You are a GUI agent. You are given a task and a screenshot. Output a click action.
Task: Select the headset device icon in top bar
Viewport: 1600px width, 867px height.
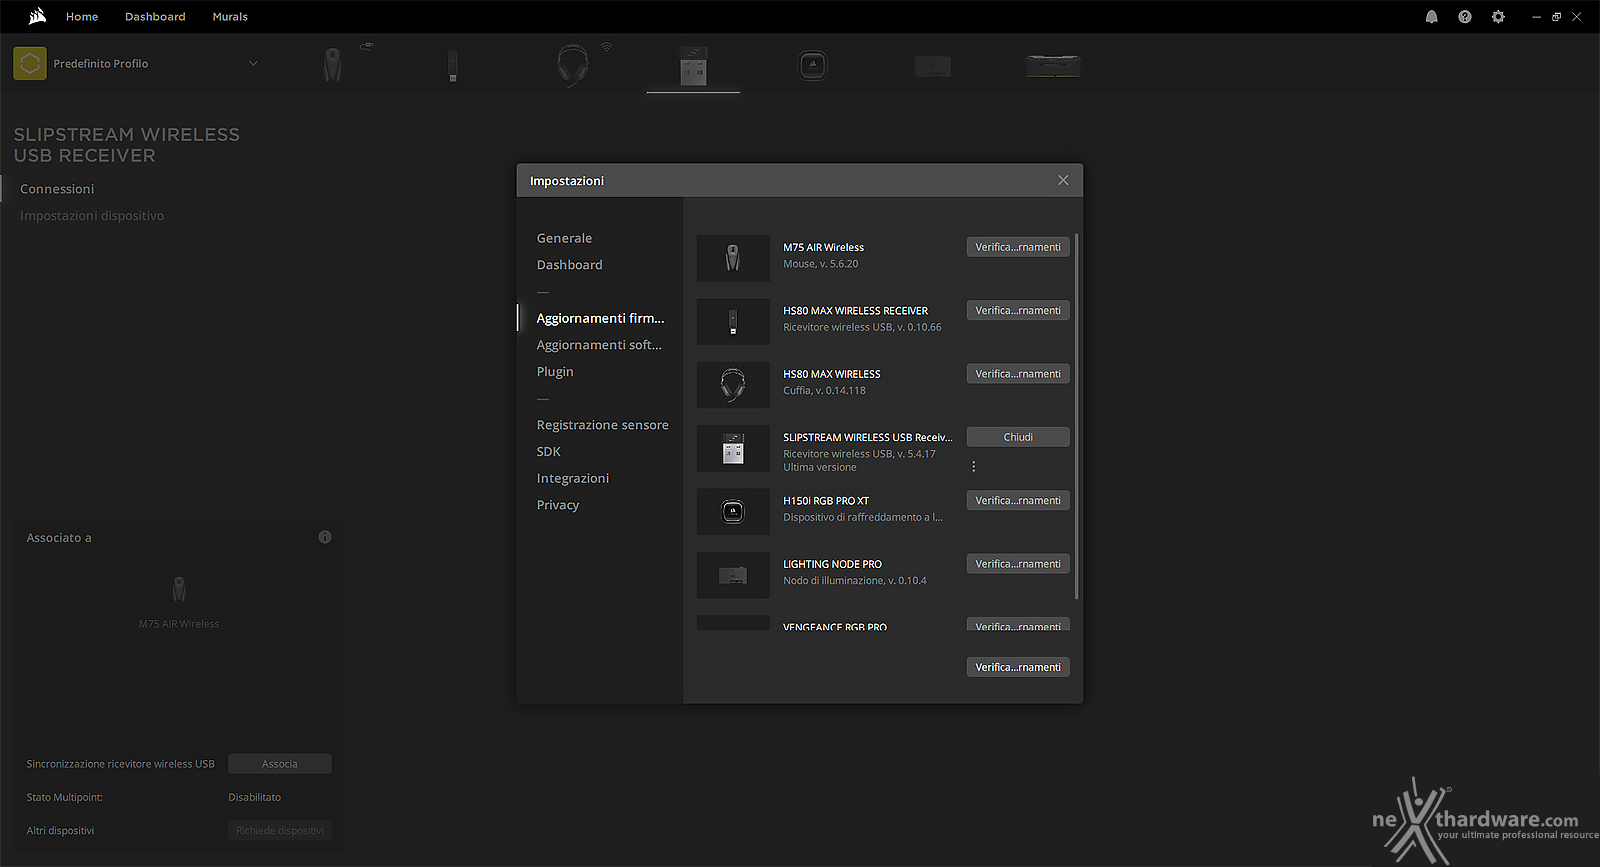point(573,65)
